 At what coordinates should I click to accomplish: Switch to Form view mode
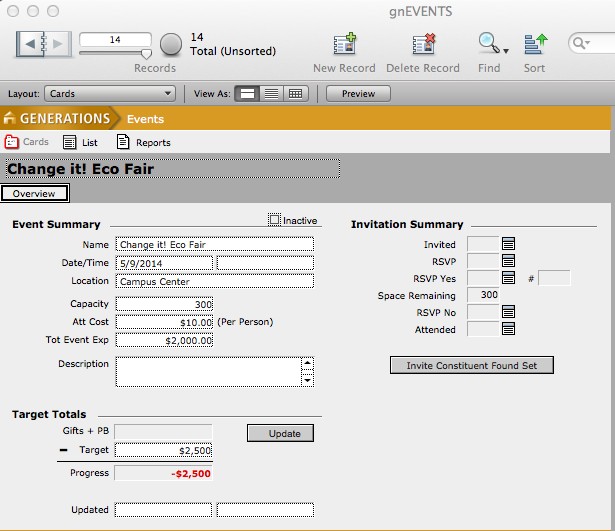point(246,94)
